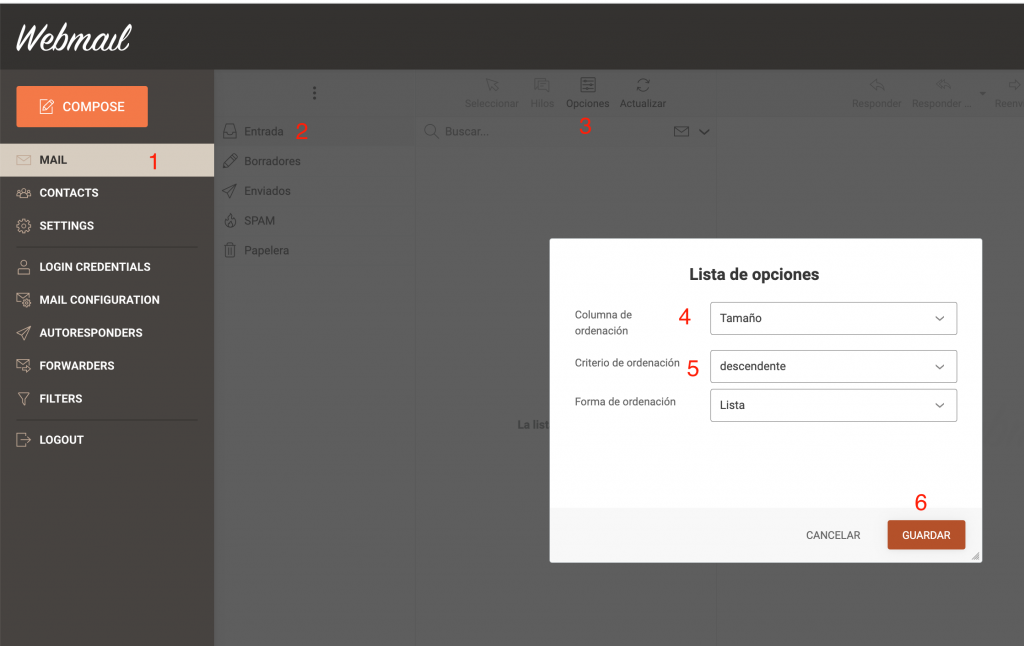1024x646 pixels.
Task: Click the Seleccionar cursor icon
Action: pos(491,87)
